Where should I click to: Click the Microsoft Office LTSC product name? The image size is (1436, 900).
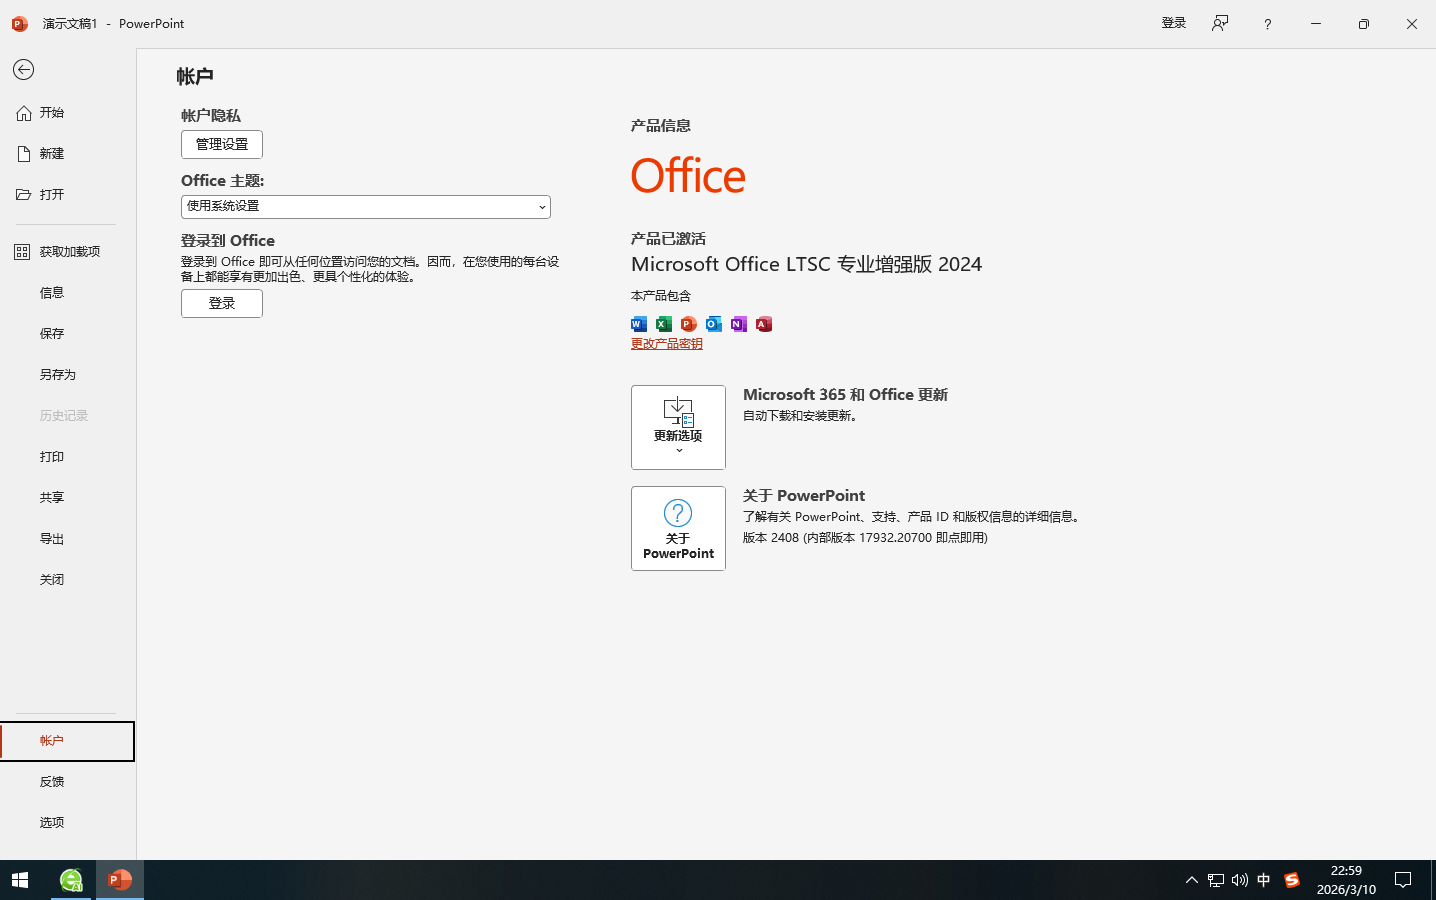click(x=807, y=264)
